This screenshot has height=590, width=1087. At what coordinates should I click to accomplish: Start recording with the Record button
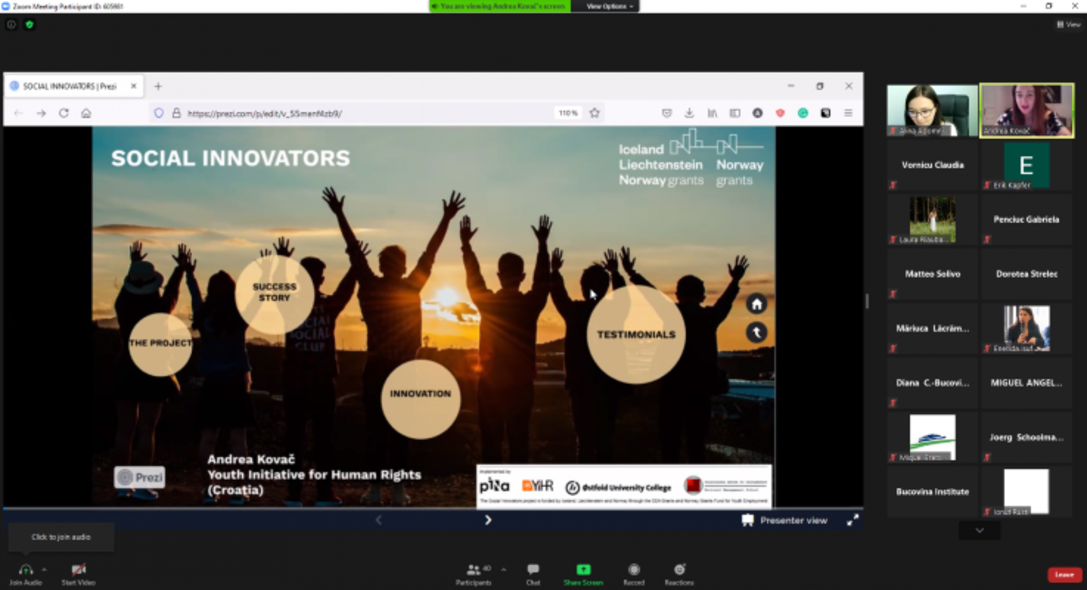pos(633,570)
